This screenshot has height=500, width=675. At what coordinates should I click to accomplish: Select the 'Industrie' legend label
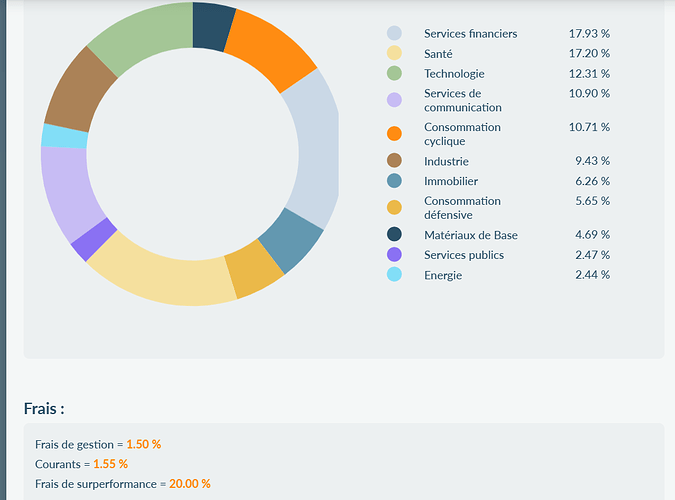click(x=446, y=161)
